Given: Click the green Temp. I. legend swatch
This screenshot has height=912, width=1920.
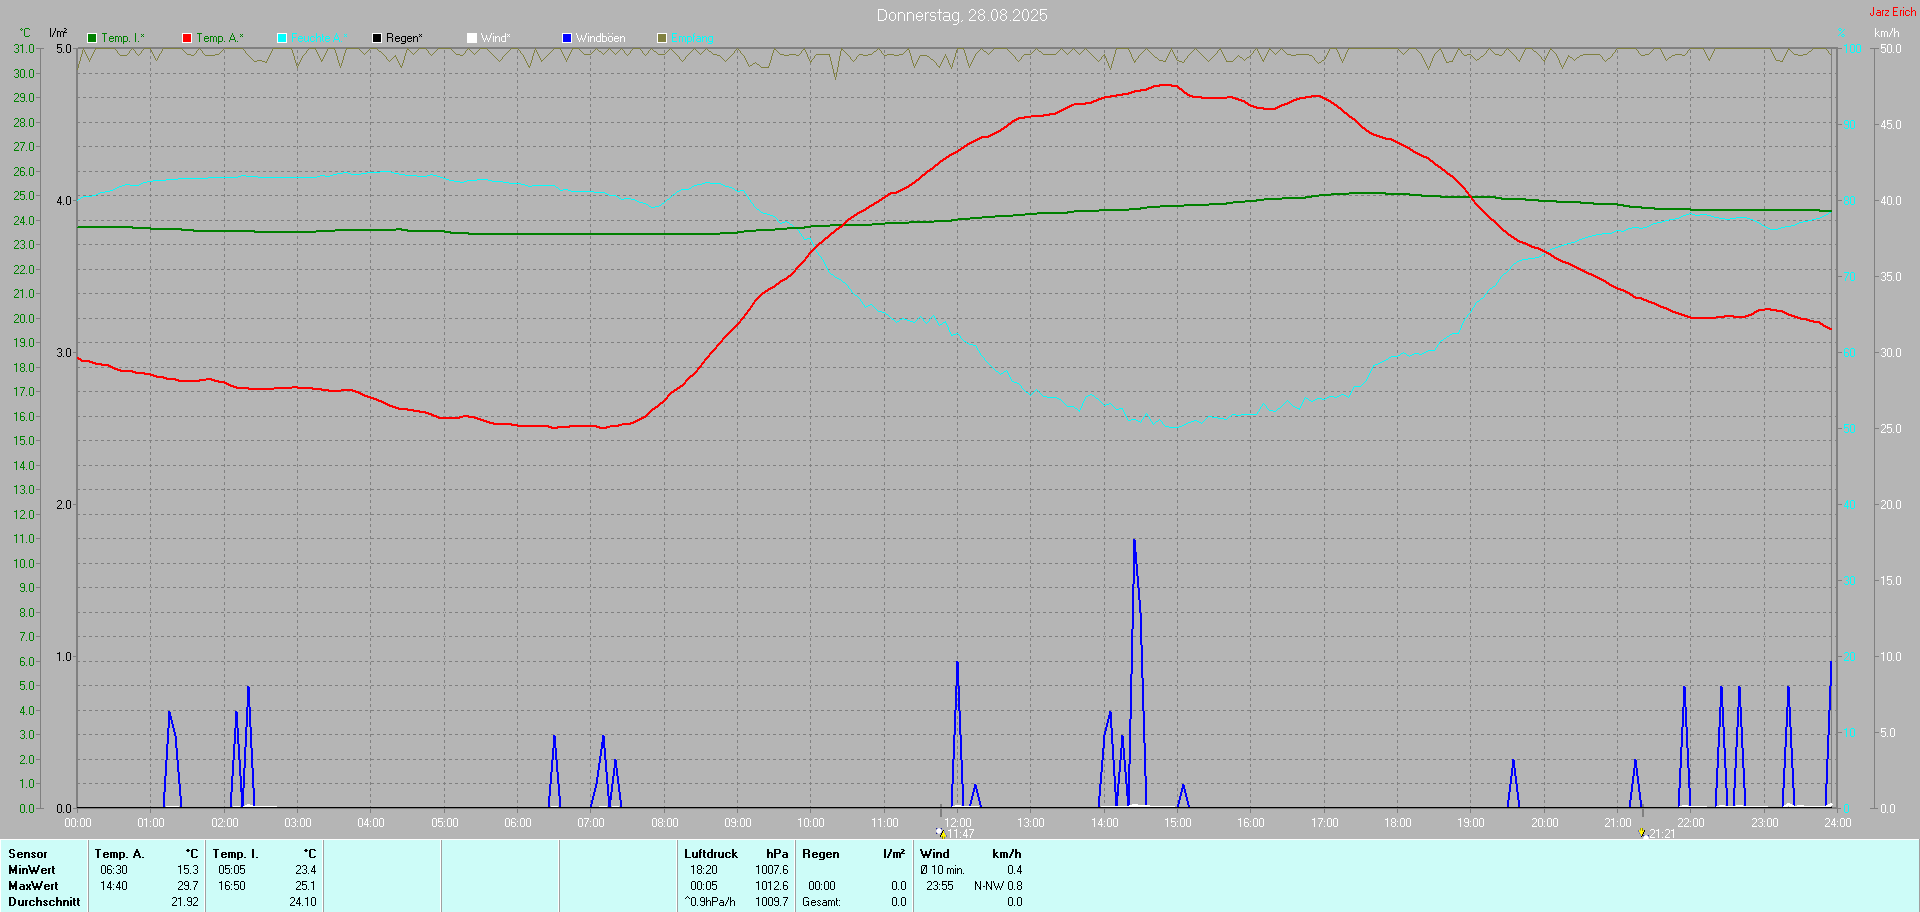Looking at the screenshot, I should (92, 38).
